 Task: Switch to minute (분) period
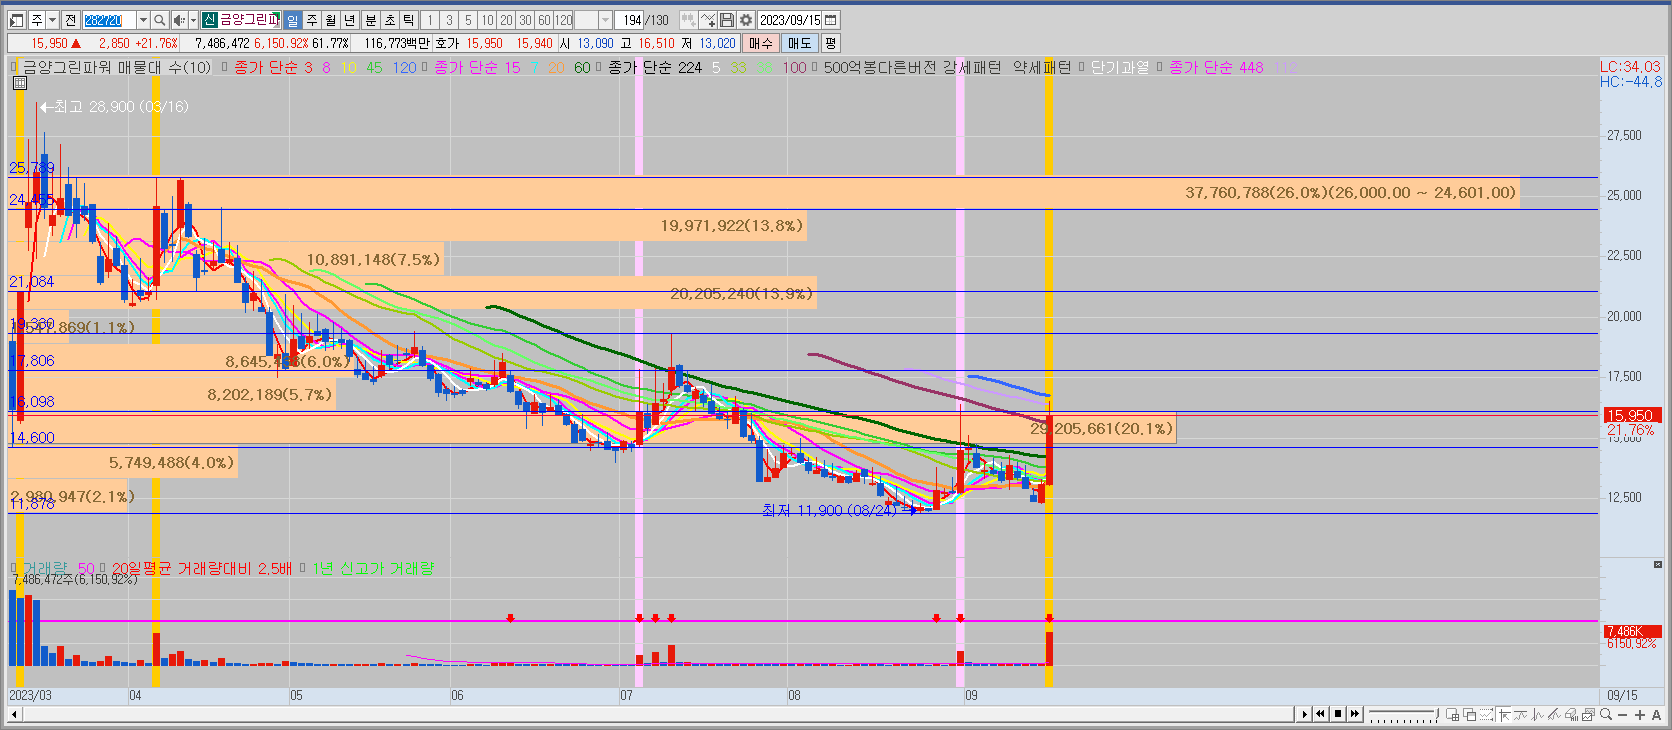coord(371,20)
